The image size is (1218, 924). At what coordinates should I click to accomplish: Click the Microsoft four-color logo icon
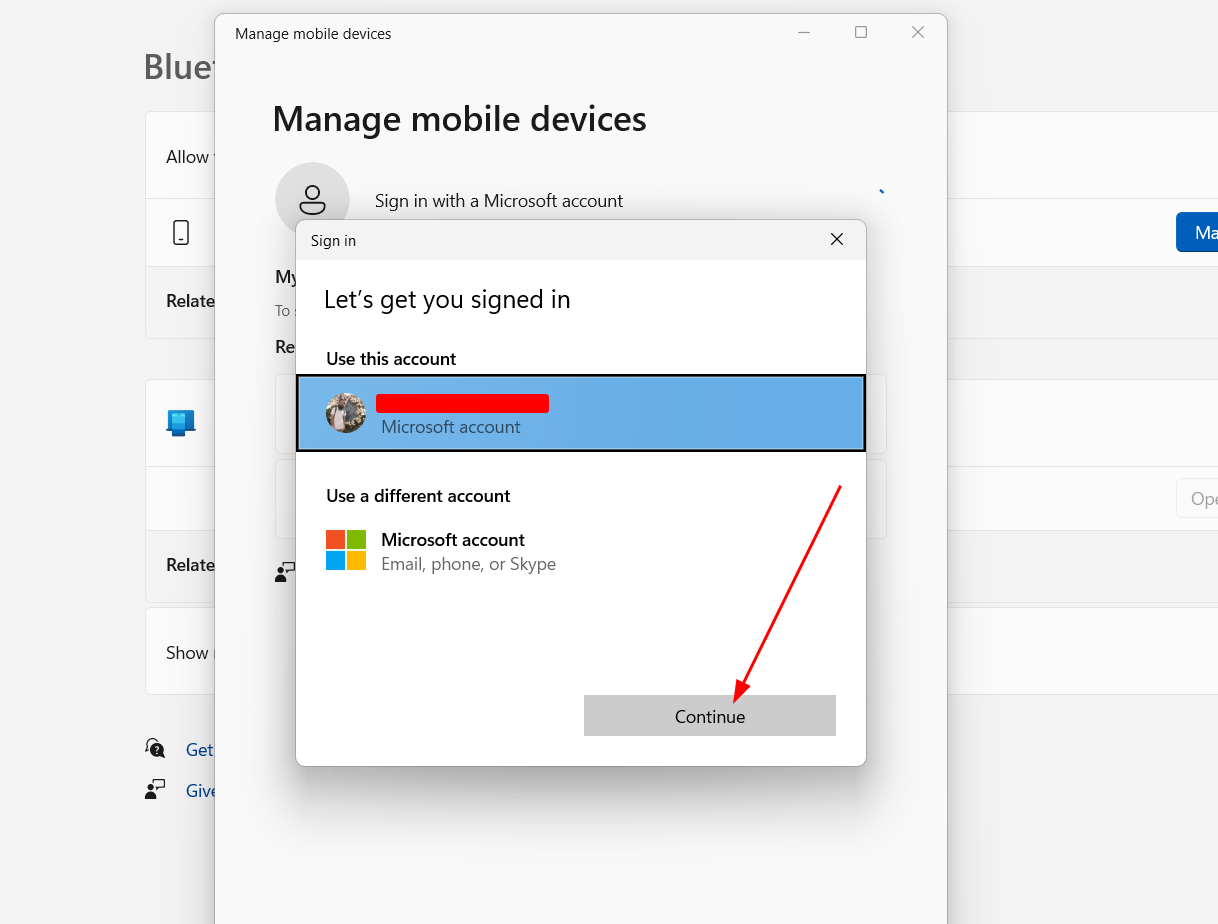pyautogui.click(x=346, y=550)
